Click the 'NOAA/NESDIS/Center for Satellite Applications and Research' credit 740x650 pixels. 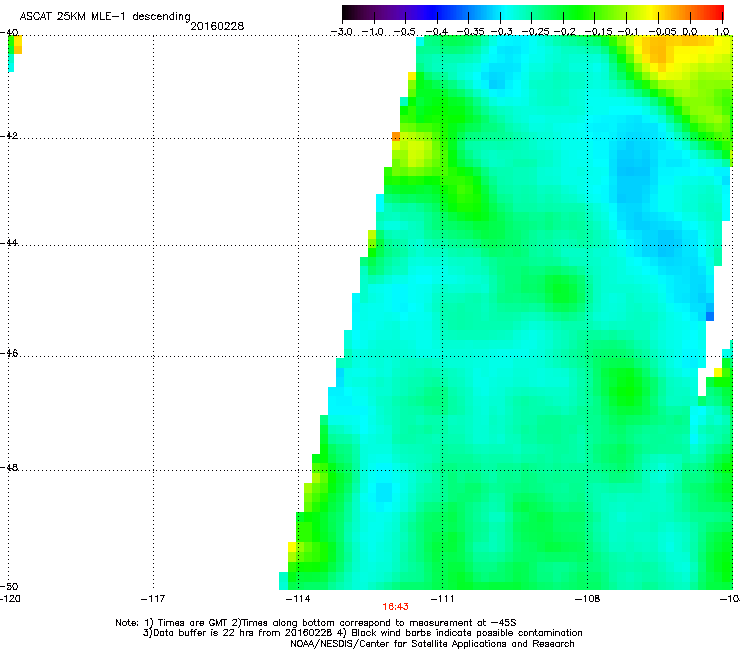pos(432,644)
